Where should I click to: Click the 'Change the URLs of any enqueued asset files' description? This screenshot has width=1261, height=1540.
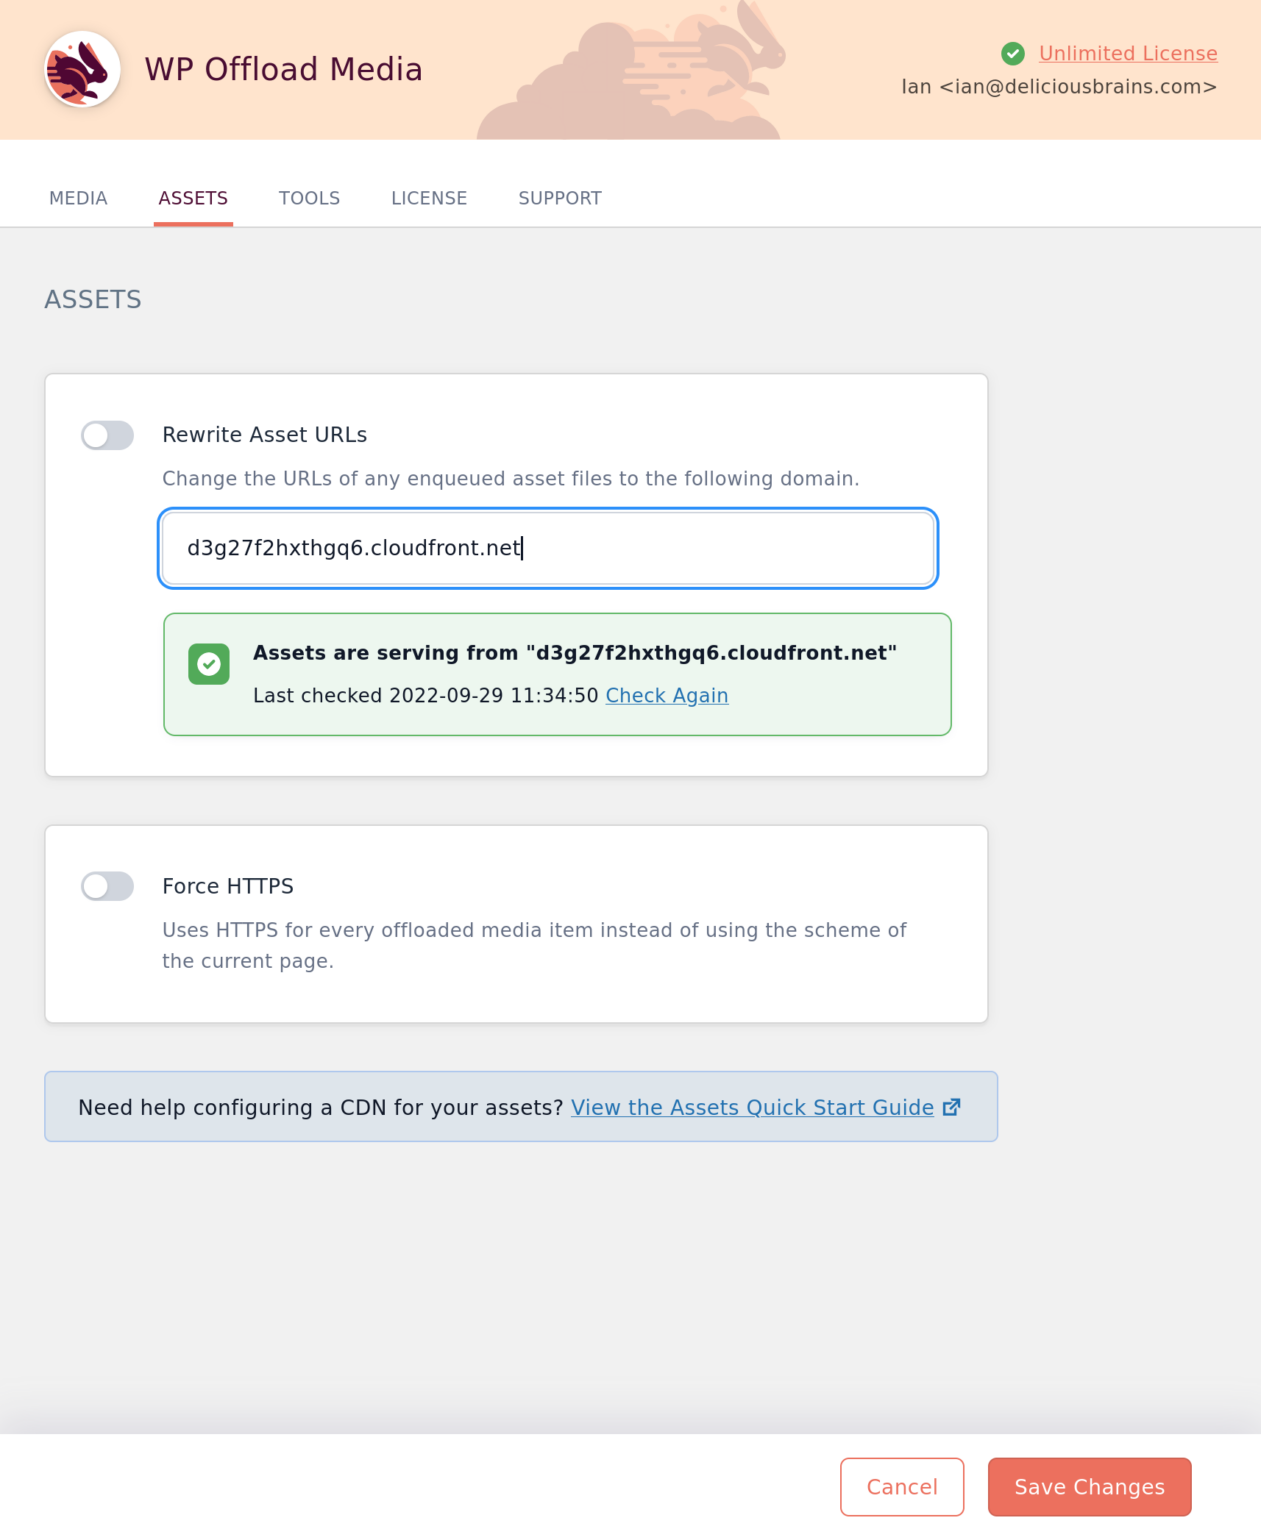(x=511, y=479)
